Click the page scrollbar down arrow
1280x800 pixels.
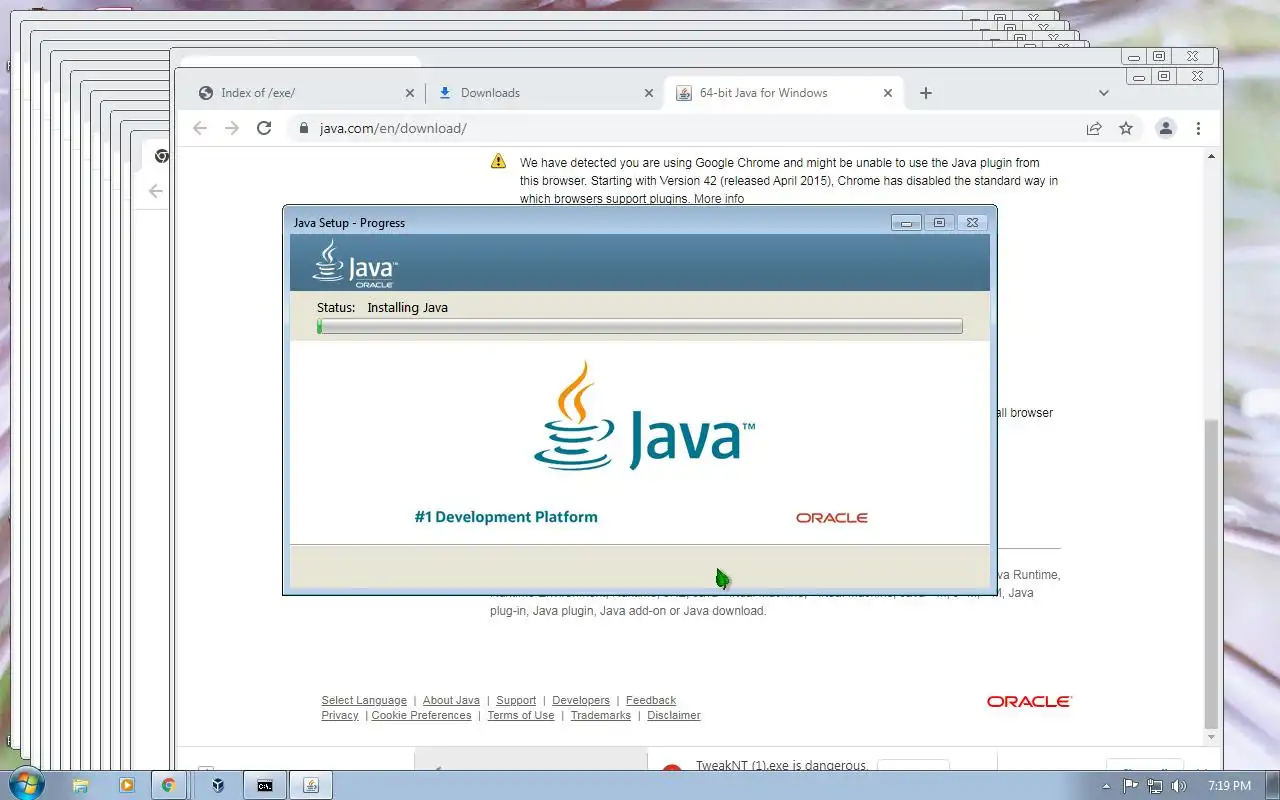(x=1212, y=737)
